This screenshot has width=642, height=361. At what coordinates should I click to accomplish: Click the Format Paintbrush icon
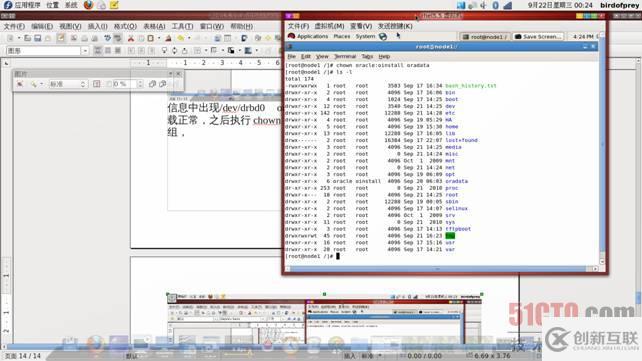tap(168, 38)
